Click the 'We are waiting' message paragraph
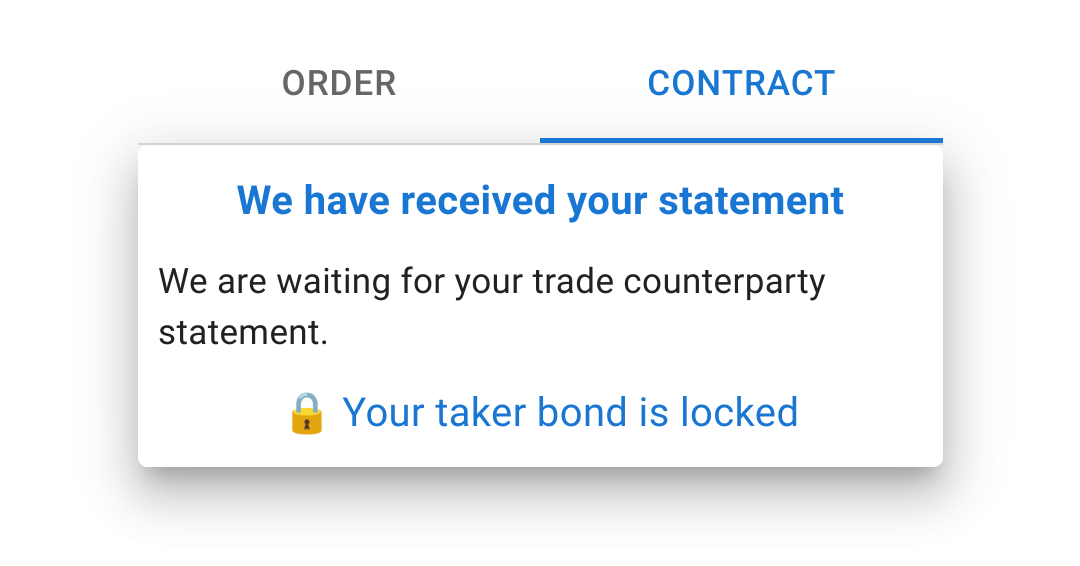Image resolution: width=1080 pixels, height=566 pixels. 491,306
